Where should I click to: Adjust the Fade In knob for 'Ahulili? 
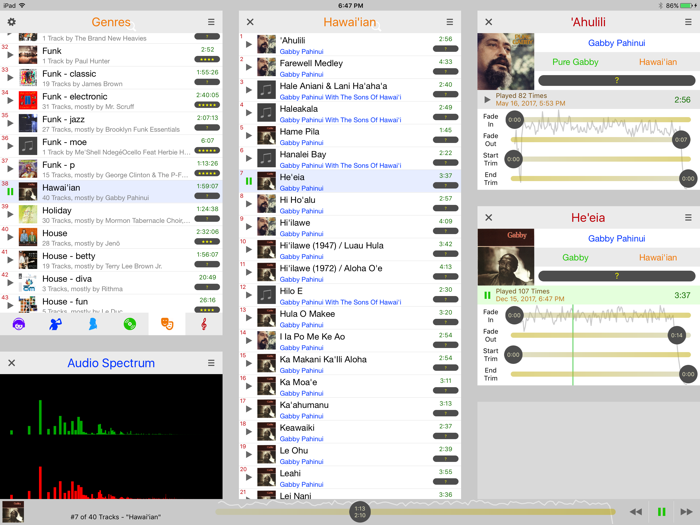[x=514, y=120]
